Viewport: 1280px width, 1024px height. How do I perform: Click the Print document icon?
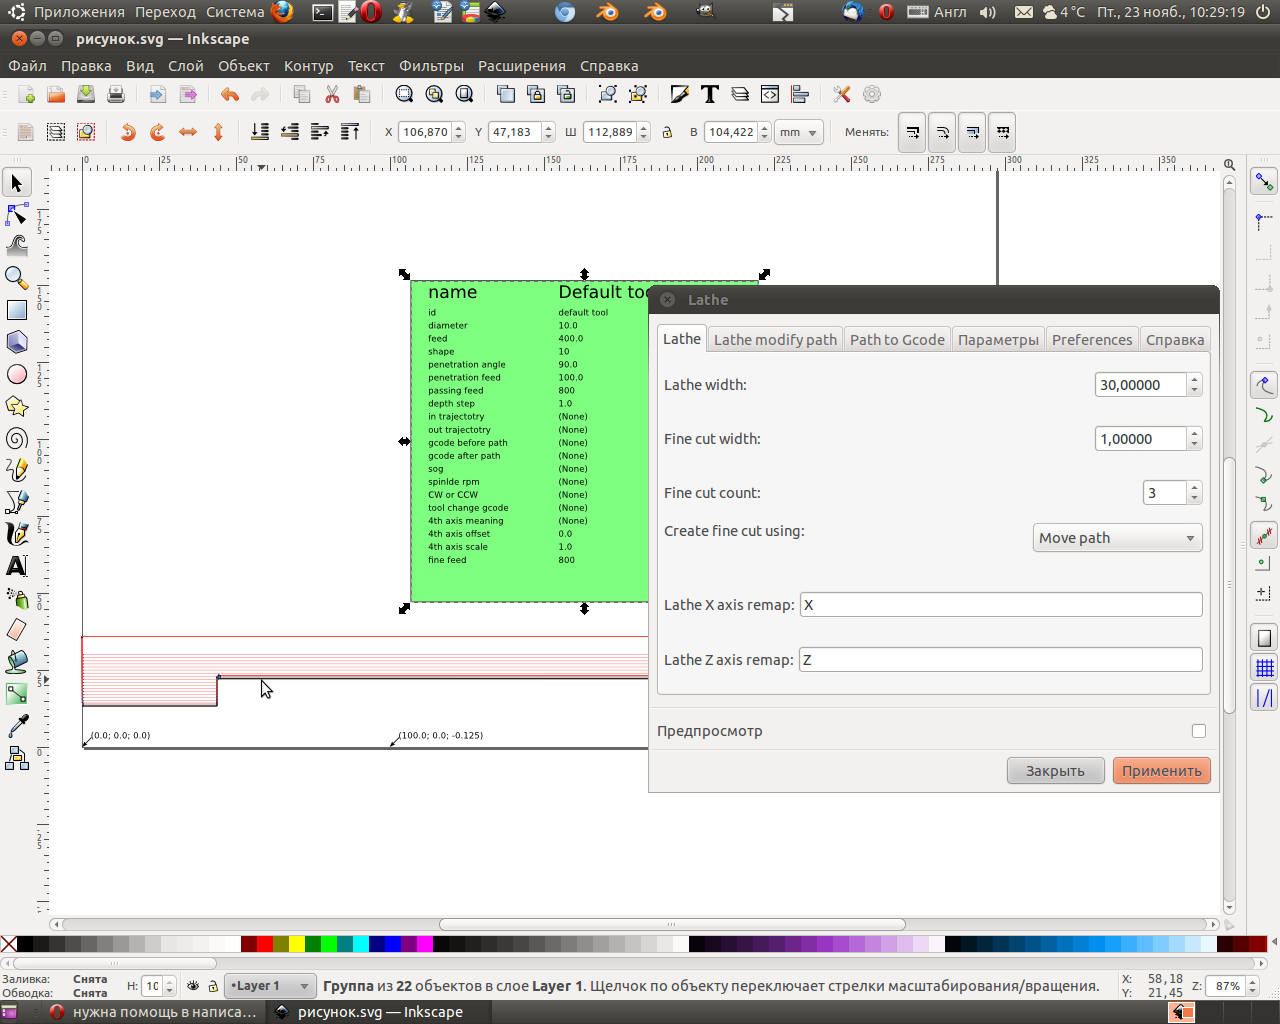click(116, 94)
